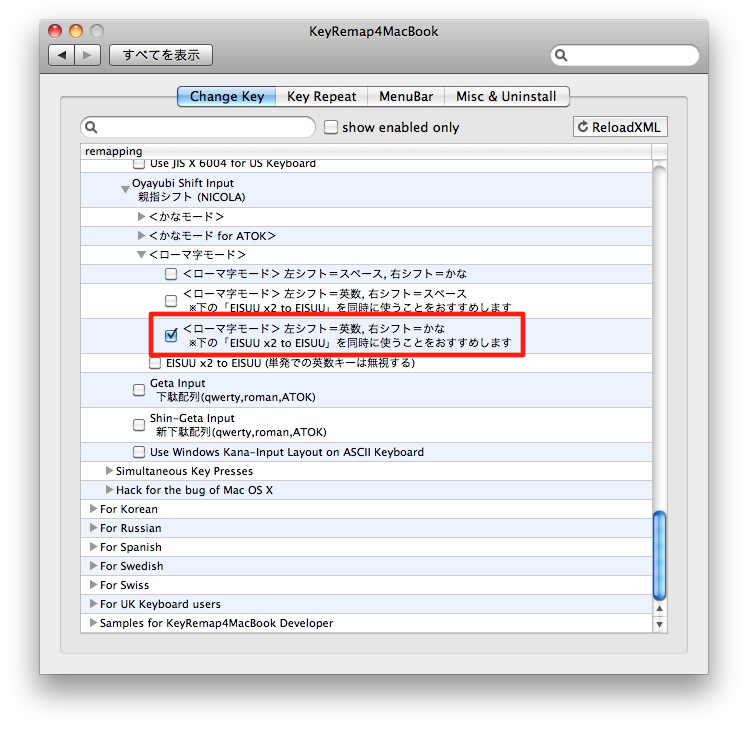This screenshot has height=734, width=748.
Task: Expand Hack for the bug of Mac OS X
Action: [x=109, y=490]
